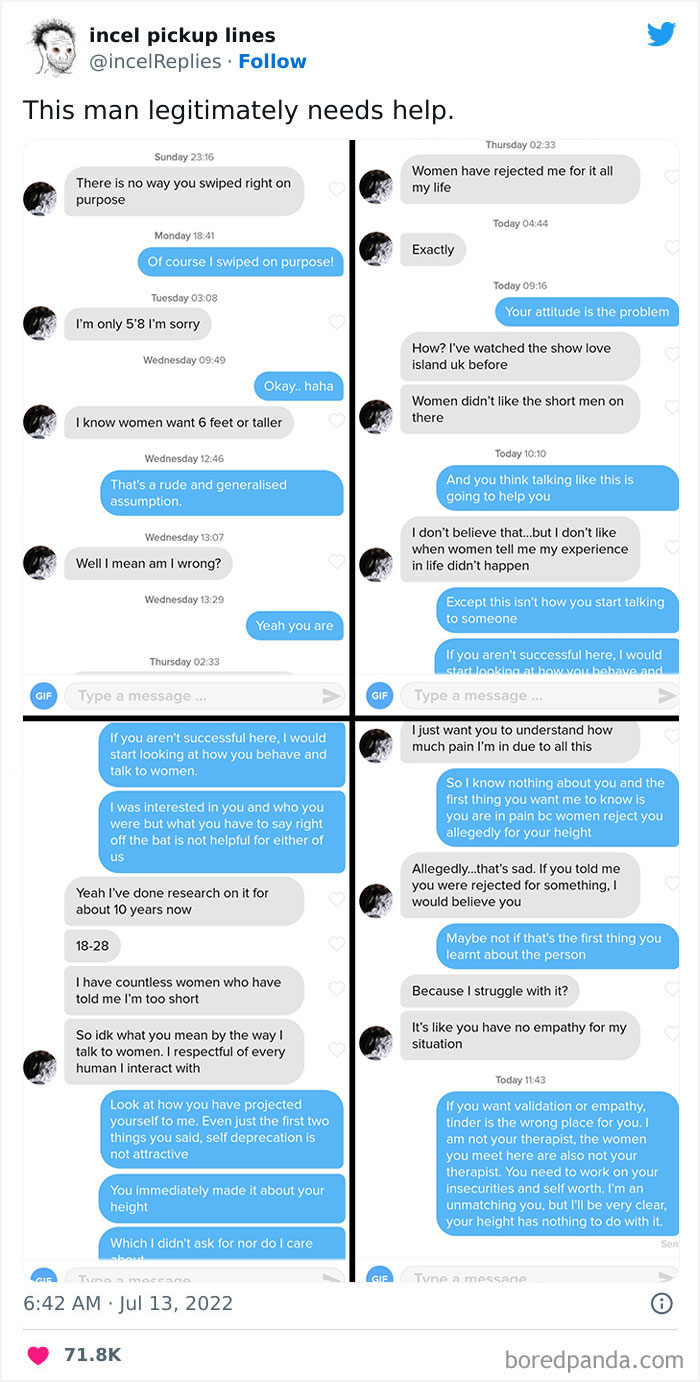This screenshot has width=700, height=1382.
Task: Click the message input in the top-left chat
Action: click(x=185, y=695)
